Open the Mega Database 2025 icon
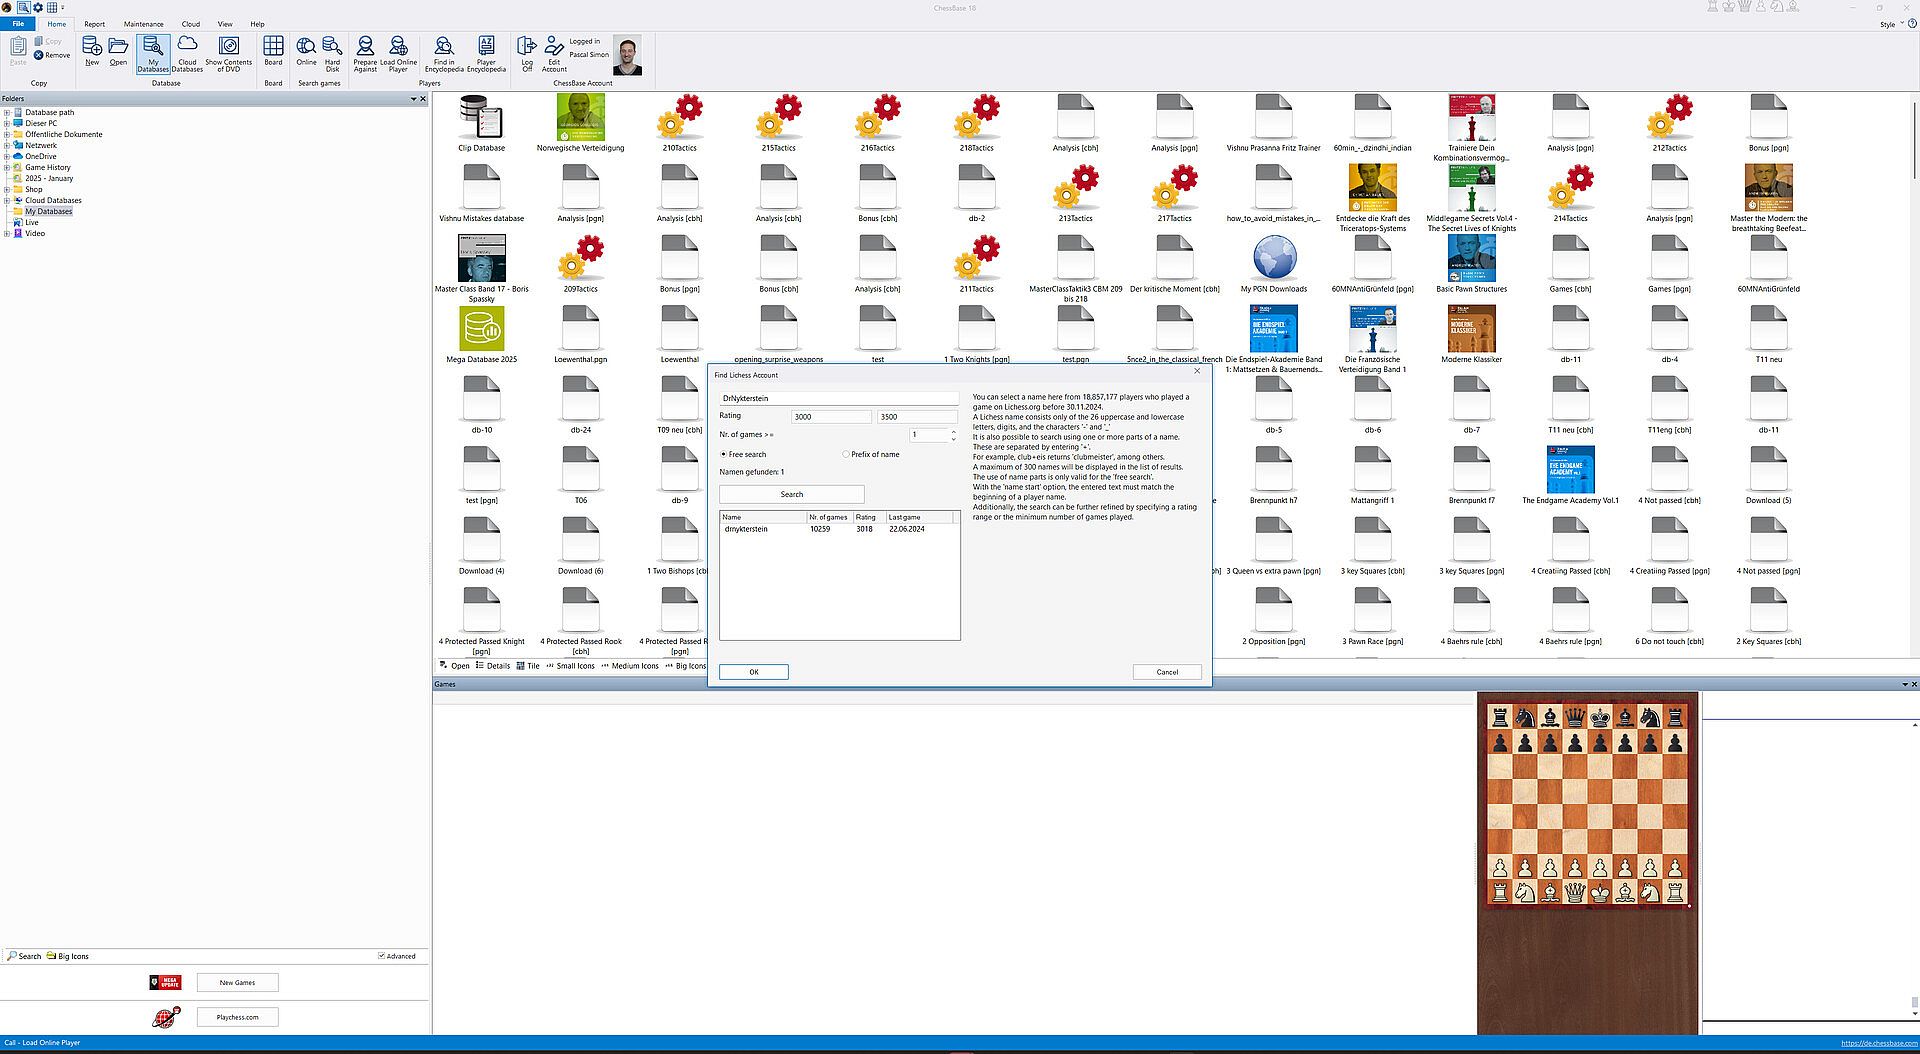 tap(481, 330)
